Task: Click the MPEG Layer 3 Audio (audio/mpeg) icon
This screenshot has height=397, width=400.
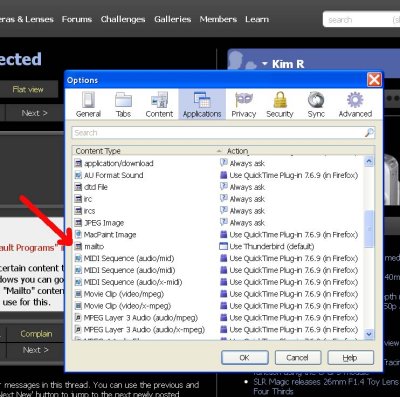Action: [78, 318]
